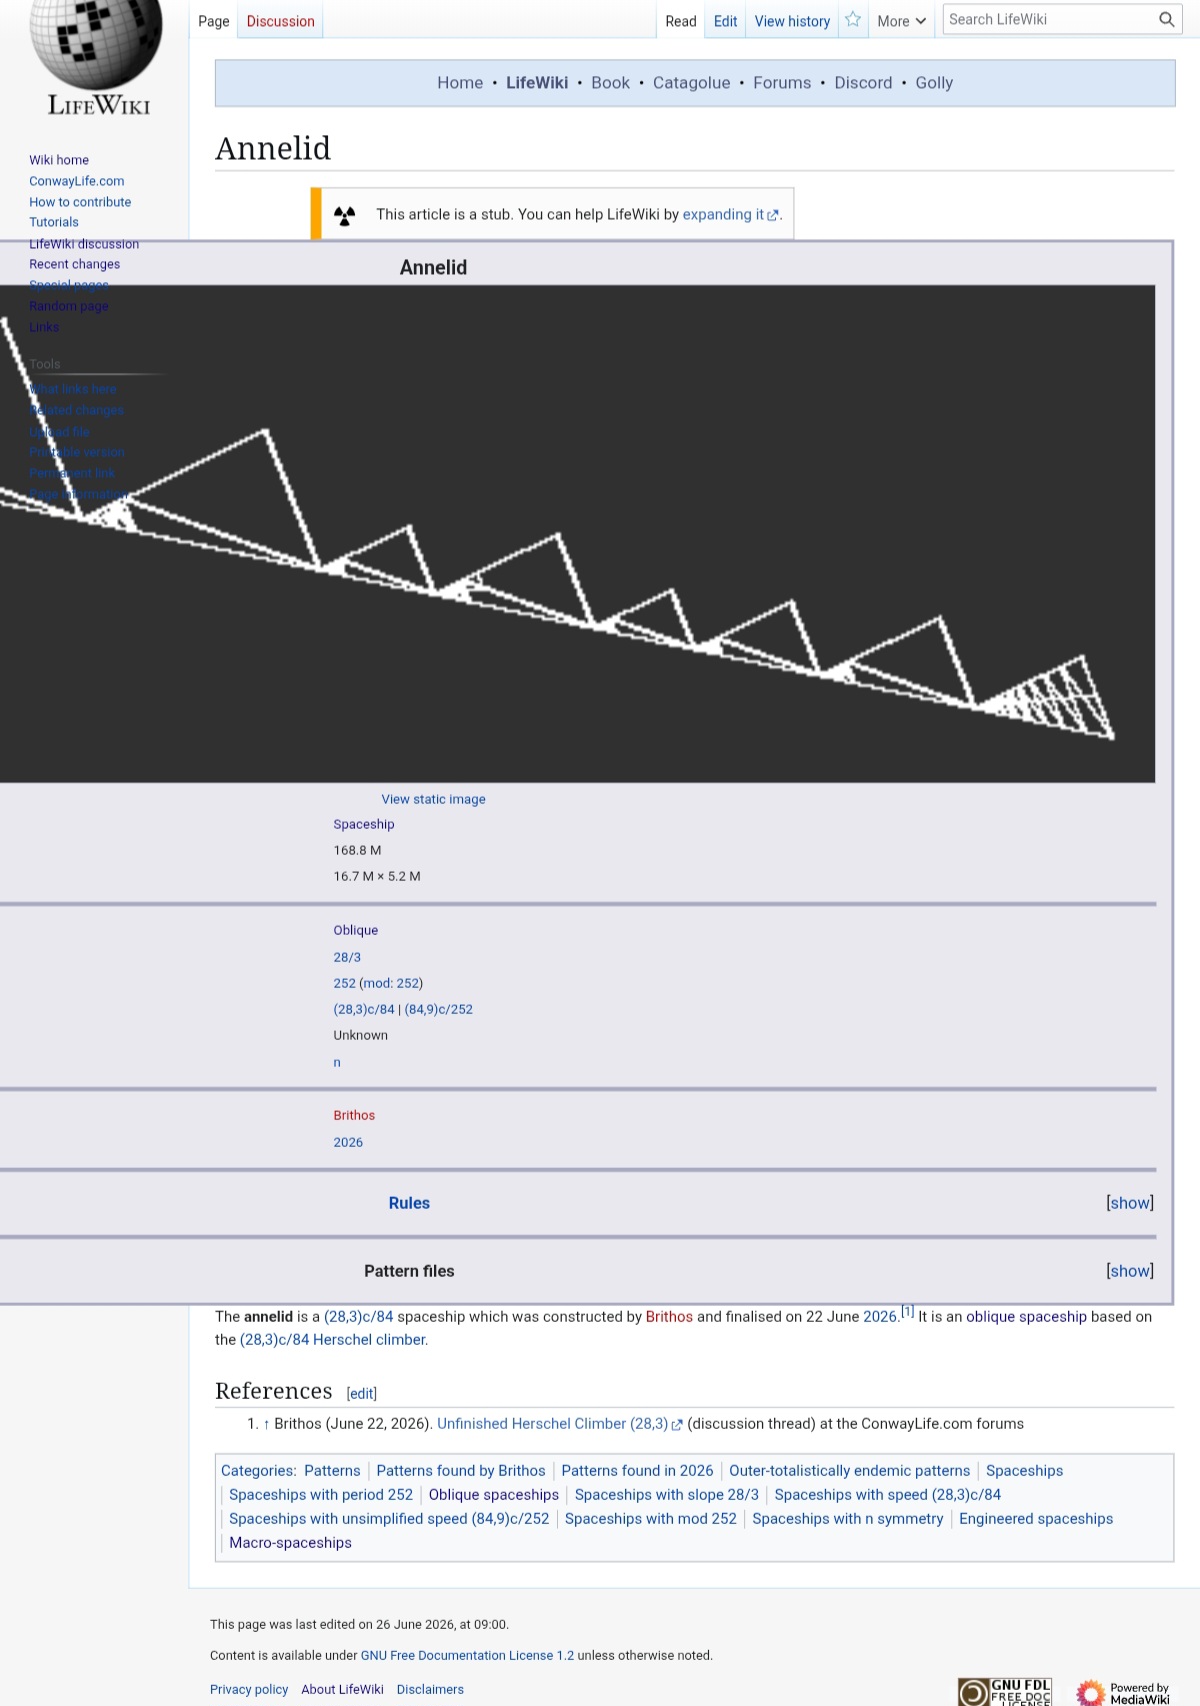Open the 252 period link
The width and height of the screenshot is (1200, 1706).
pos(344,983)
